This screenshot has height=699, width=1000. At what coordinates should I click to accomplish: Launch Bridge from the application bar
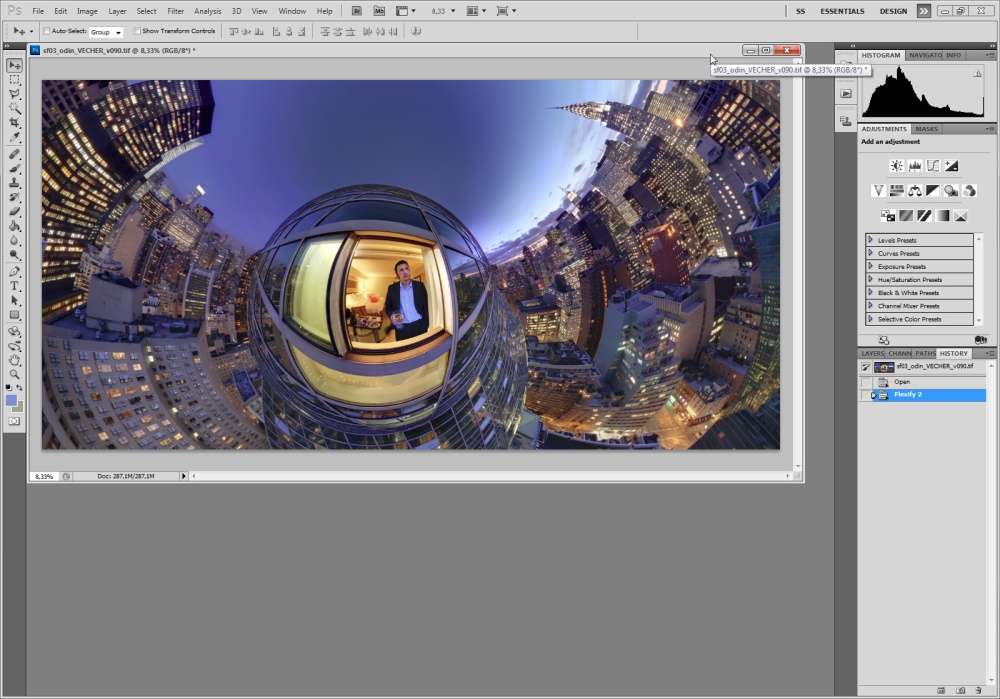(x=358, y=11)
